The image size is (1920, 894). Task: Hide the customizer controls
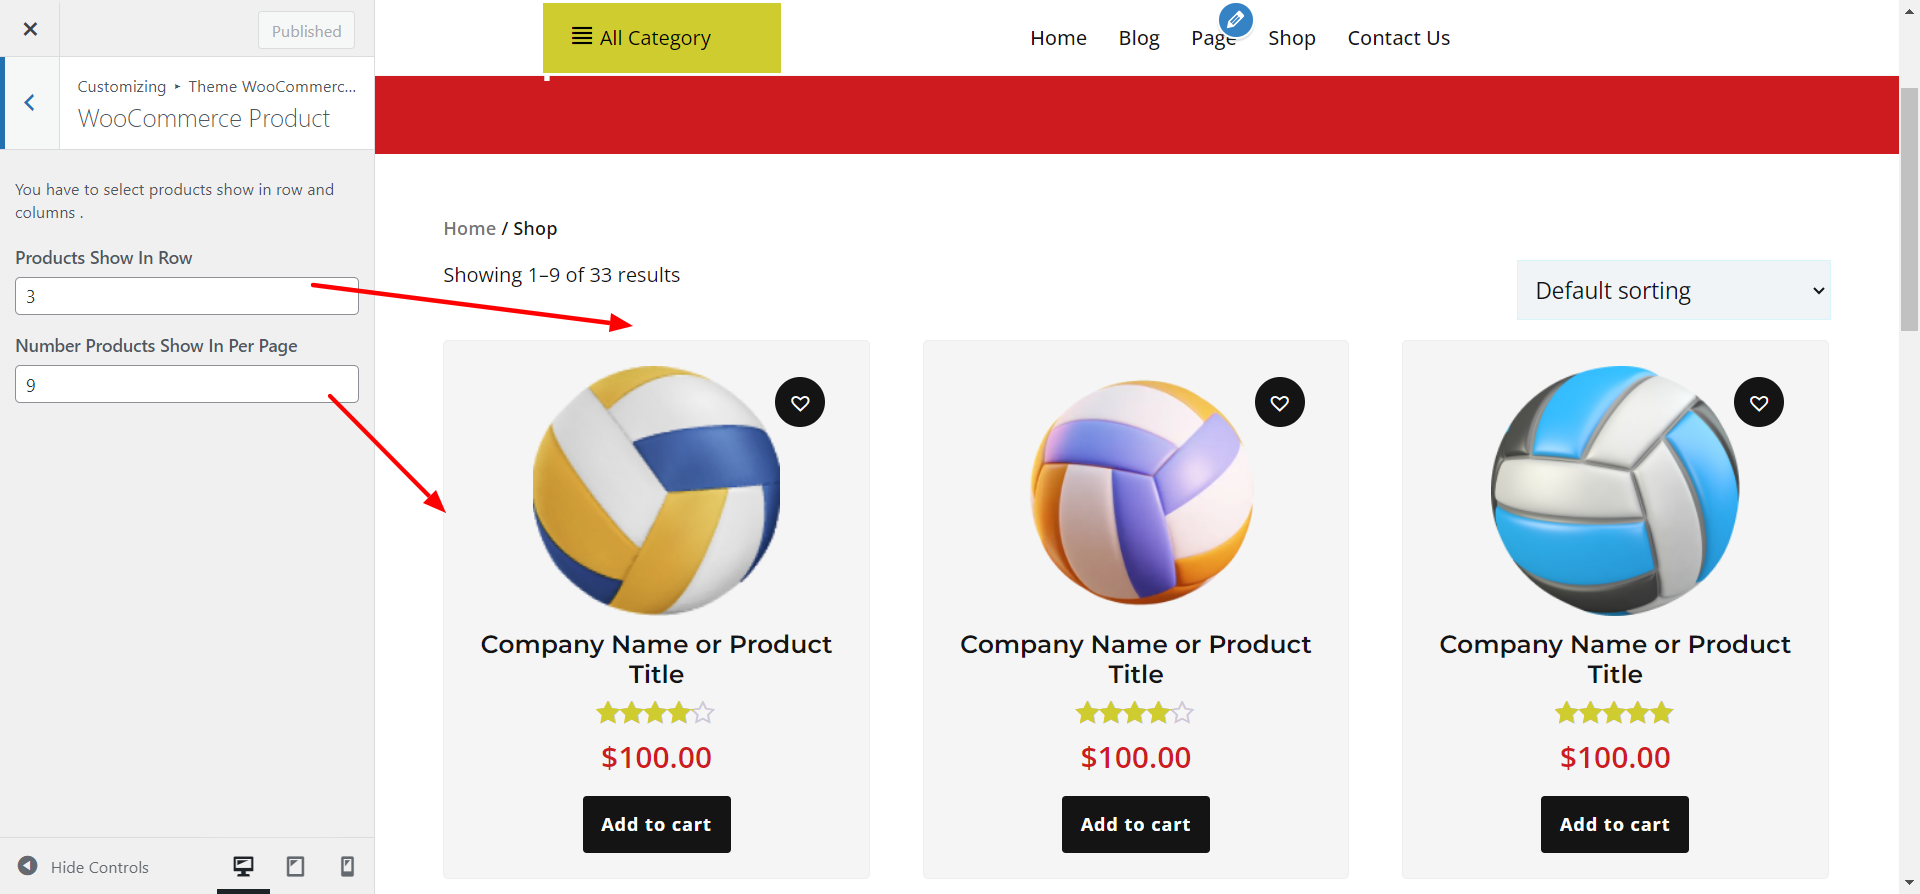point(83,867)
